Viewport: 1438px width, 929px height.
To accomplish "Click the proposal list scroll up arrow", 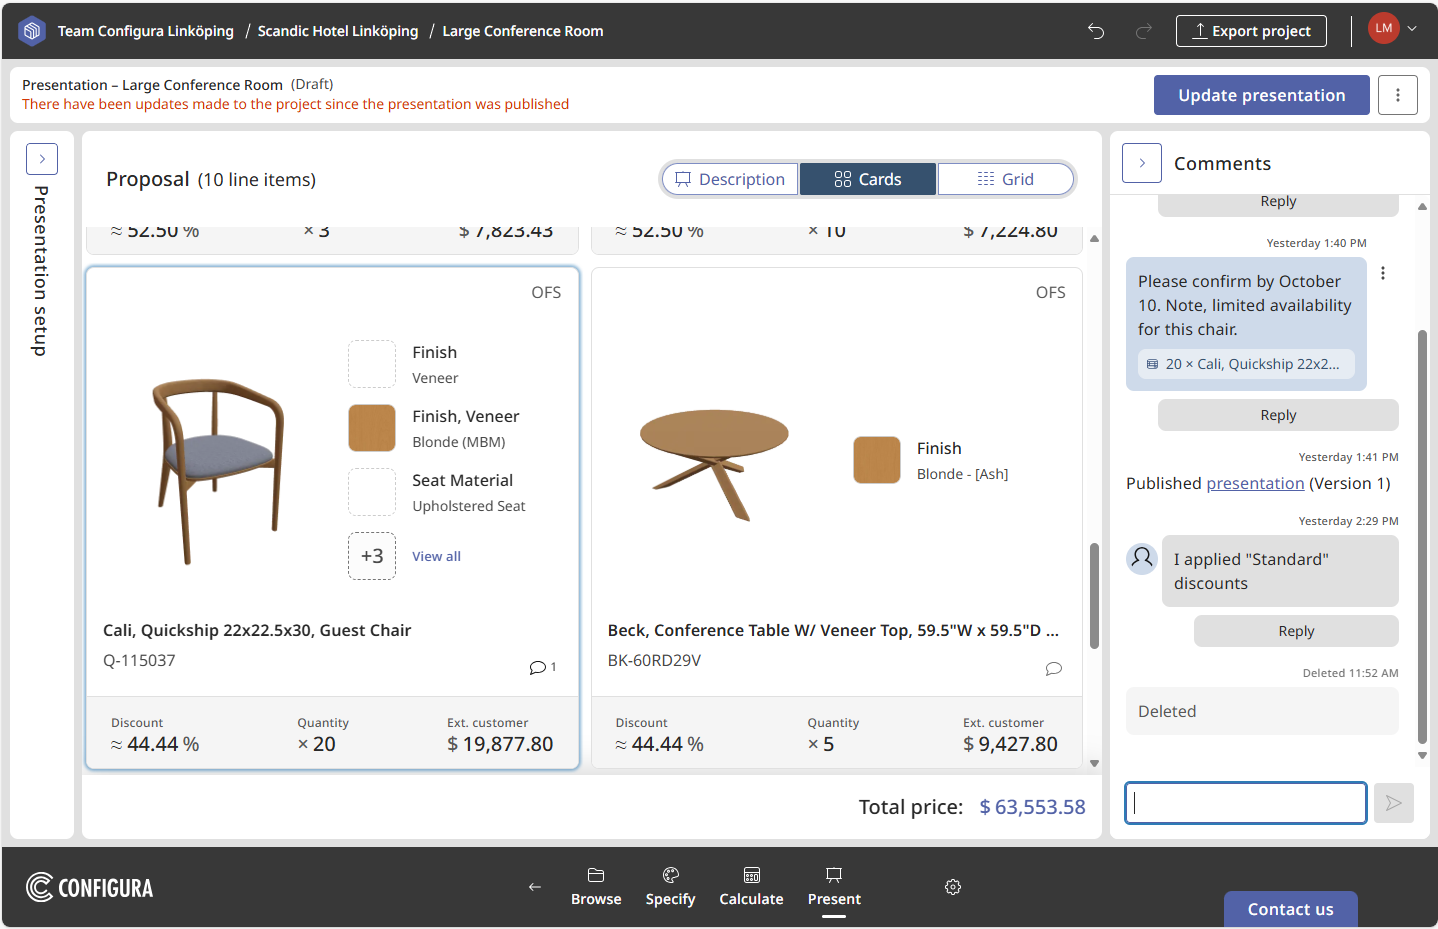I will 1094,238.
